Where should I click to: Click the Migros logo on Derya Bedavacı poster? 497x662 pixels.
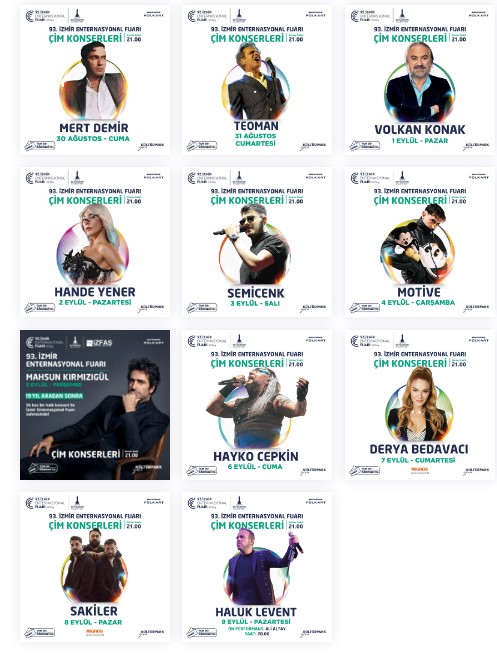[420, 470]
